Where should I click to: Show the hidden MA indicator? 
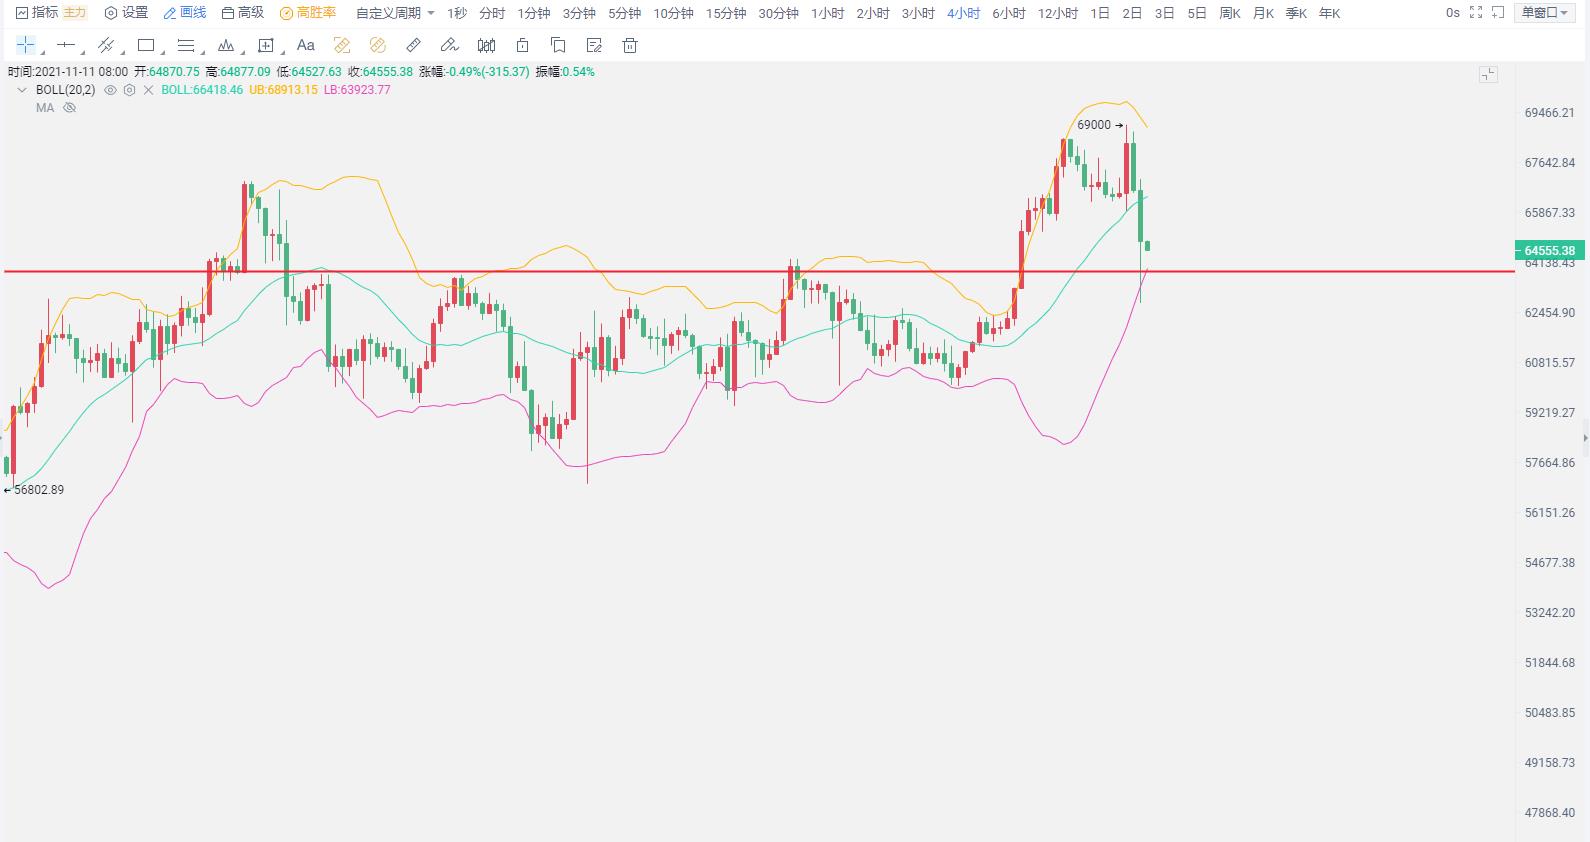point(70,108)
